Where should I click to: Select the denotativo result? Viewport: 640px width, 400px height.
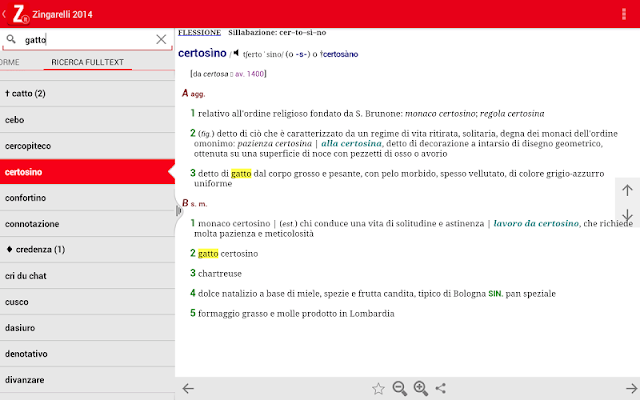pos(87,354)
